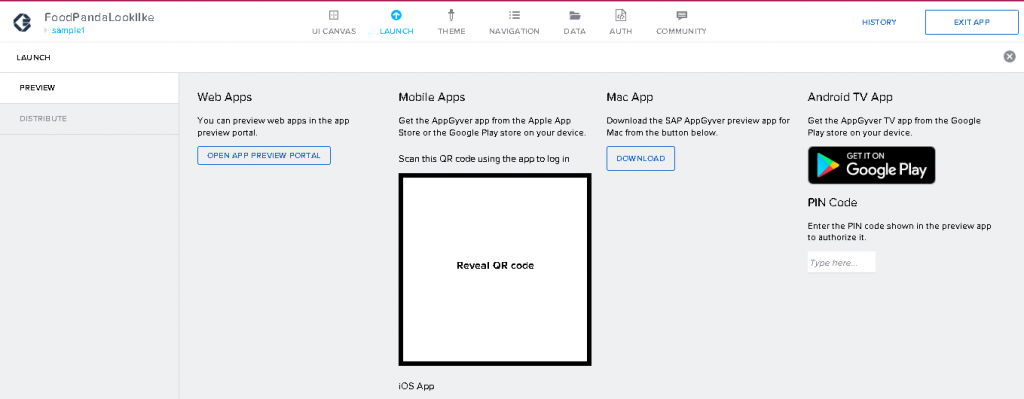Screen dimensions: 1024x399
Task: Close the Launch panel with X
Action: click(1010, 57)
